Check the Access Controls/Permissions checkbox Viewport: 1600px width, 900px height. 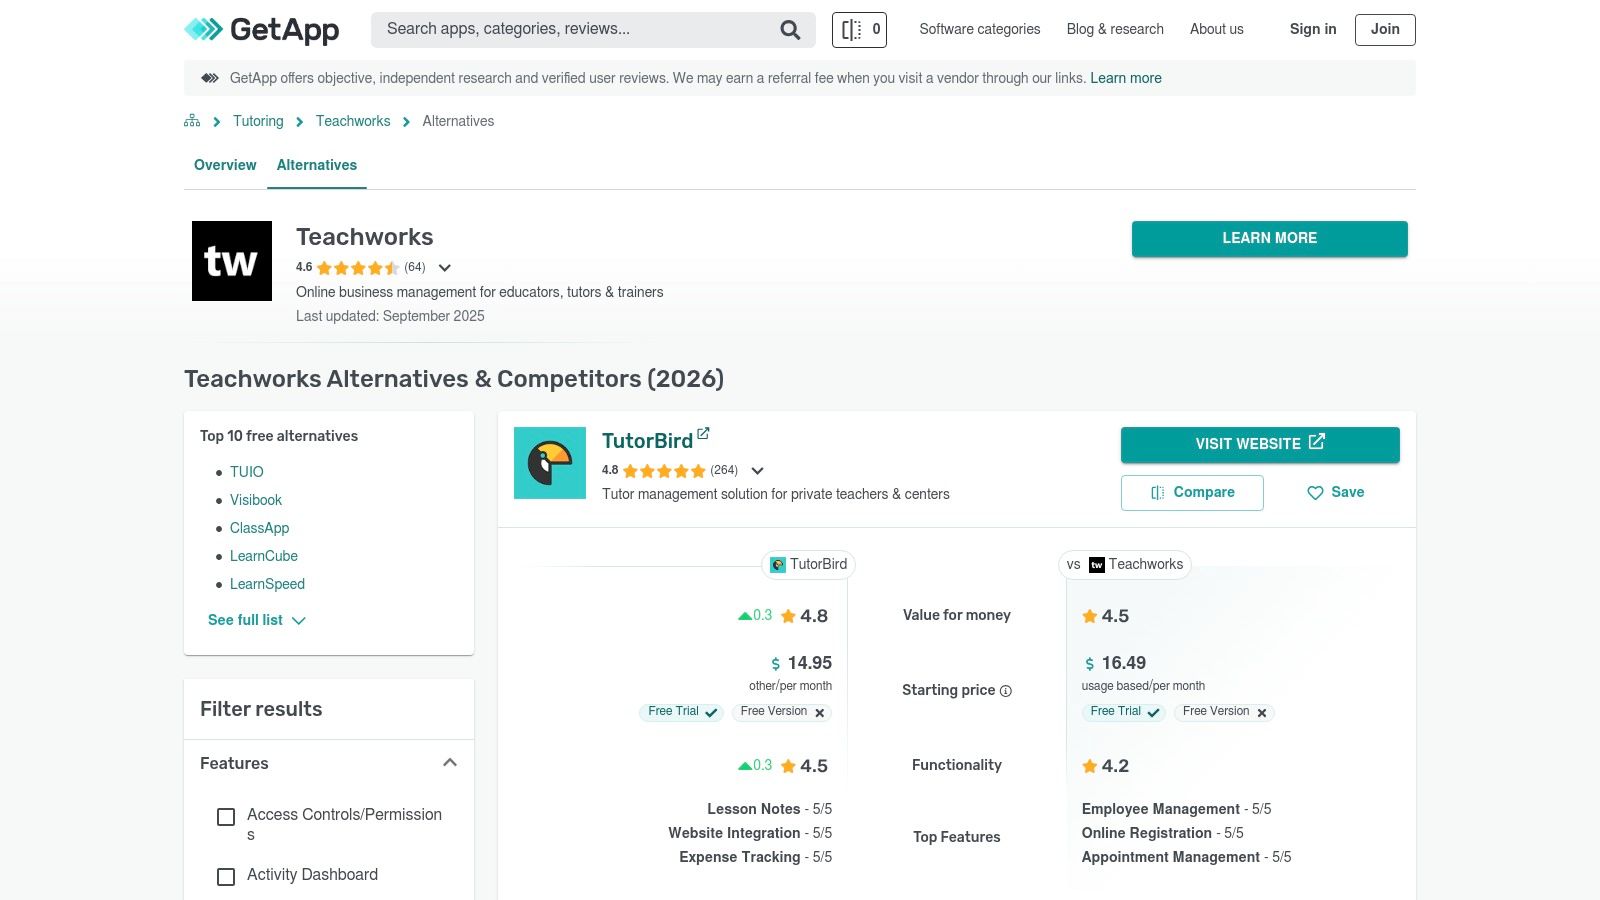pos(226,817)
